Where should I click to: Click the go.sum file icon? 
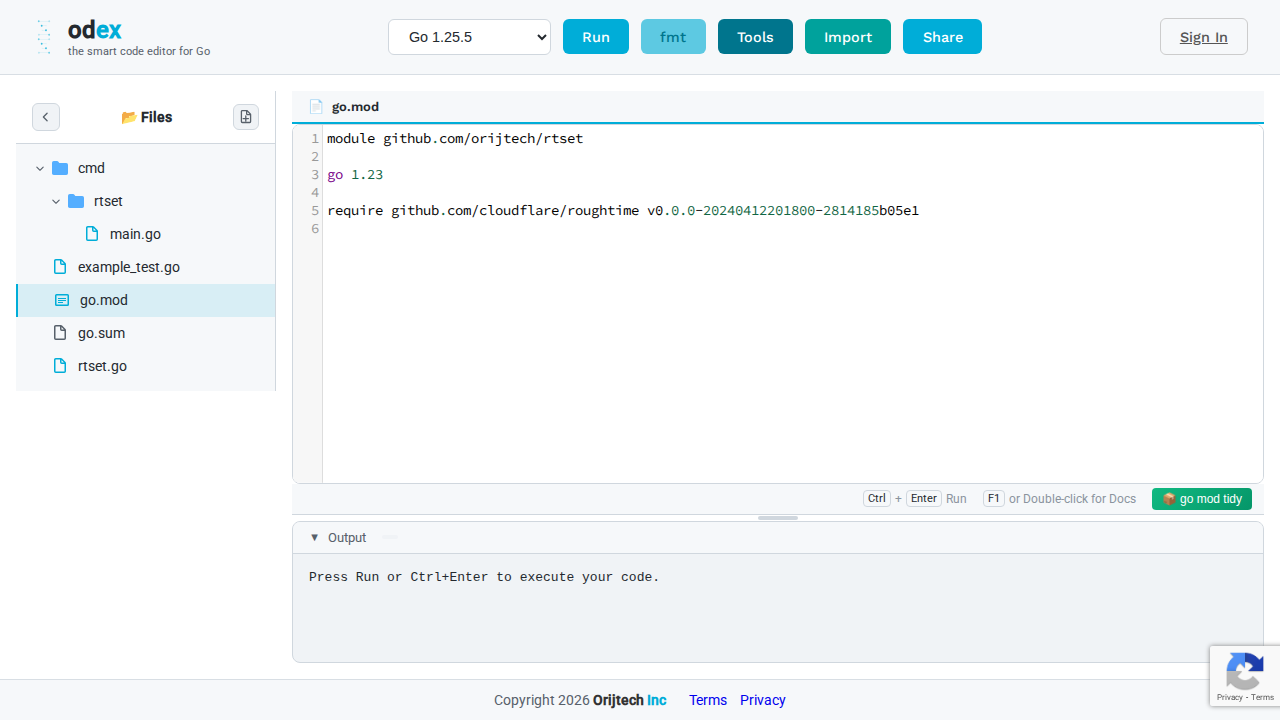pos(60,333)
